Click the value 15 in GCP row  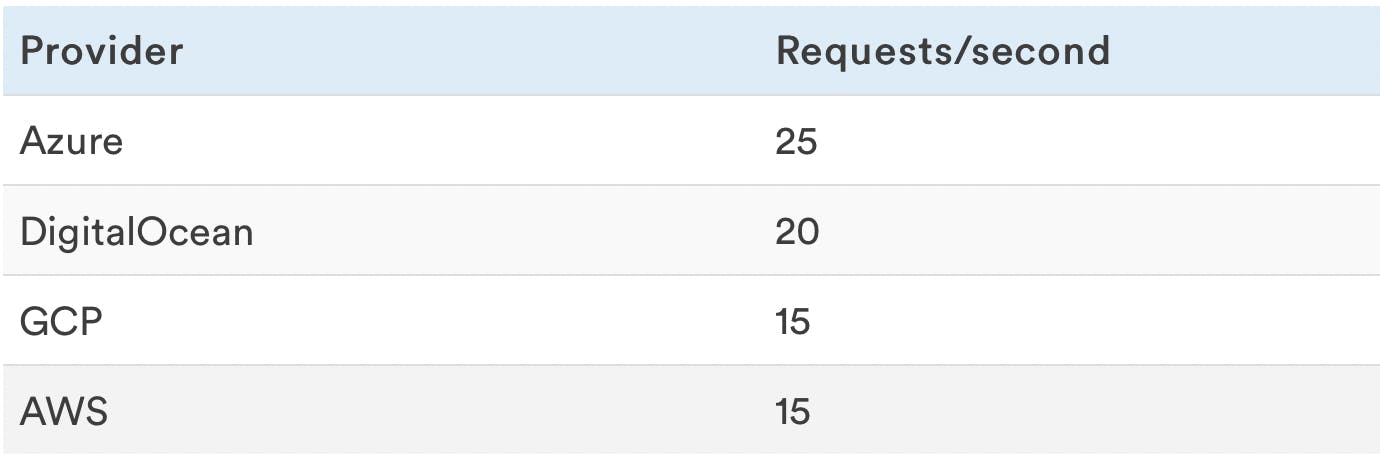pos(793,321)
